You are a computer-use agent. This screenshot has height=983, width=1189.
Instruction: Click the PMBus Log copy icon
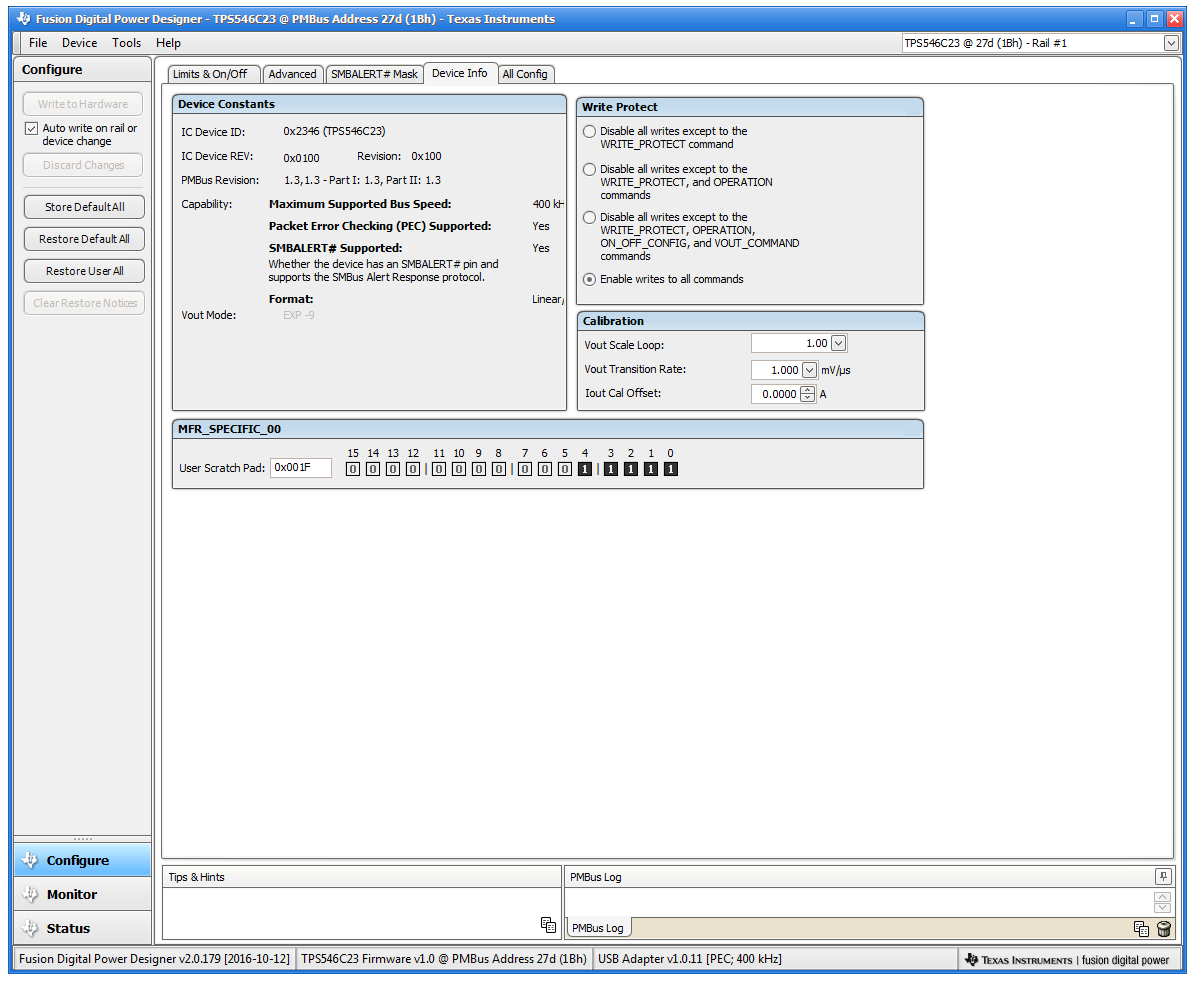pyautogui.click(x=1141, y=929)
